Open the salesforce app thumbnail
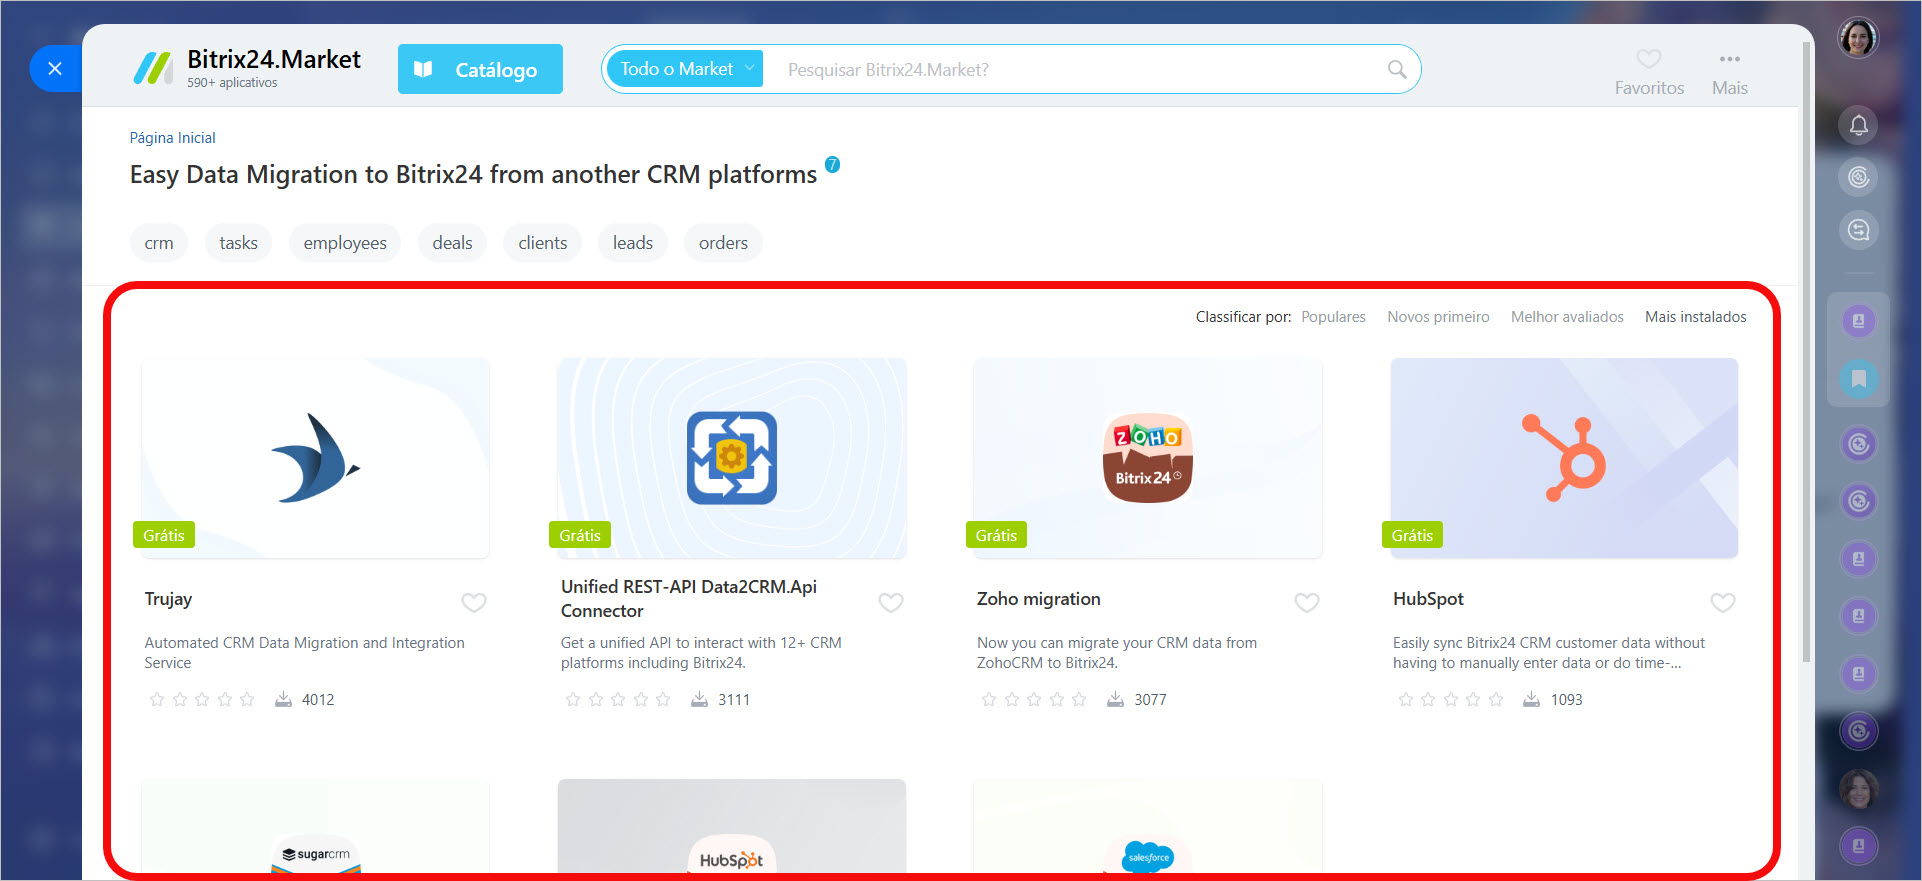The height and width of the screenshot is (881, 1922). (1148, 827)
